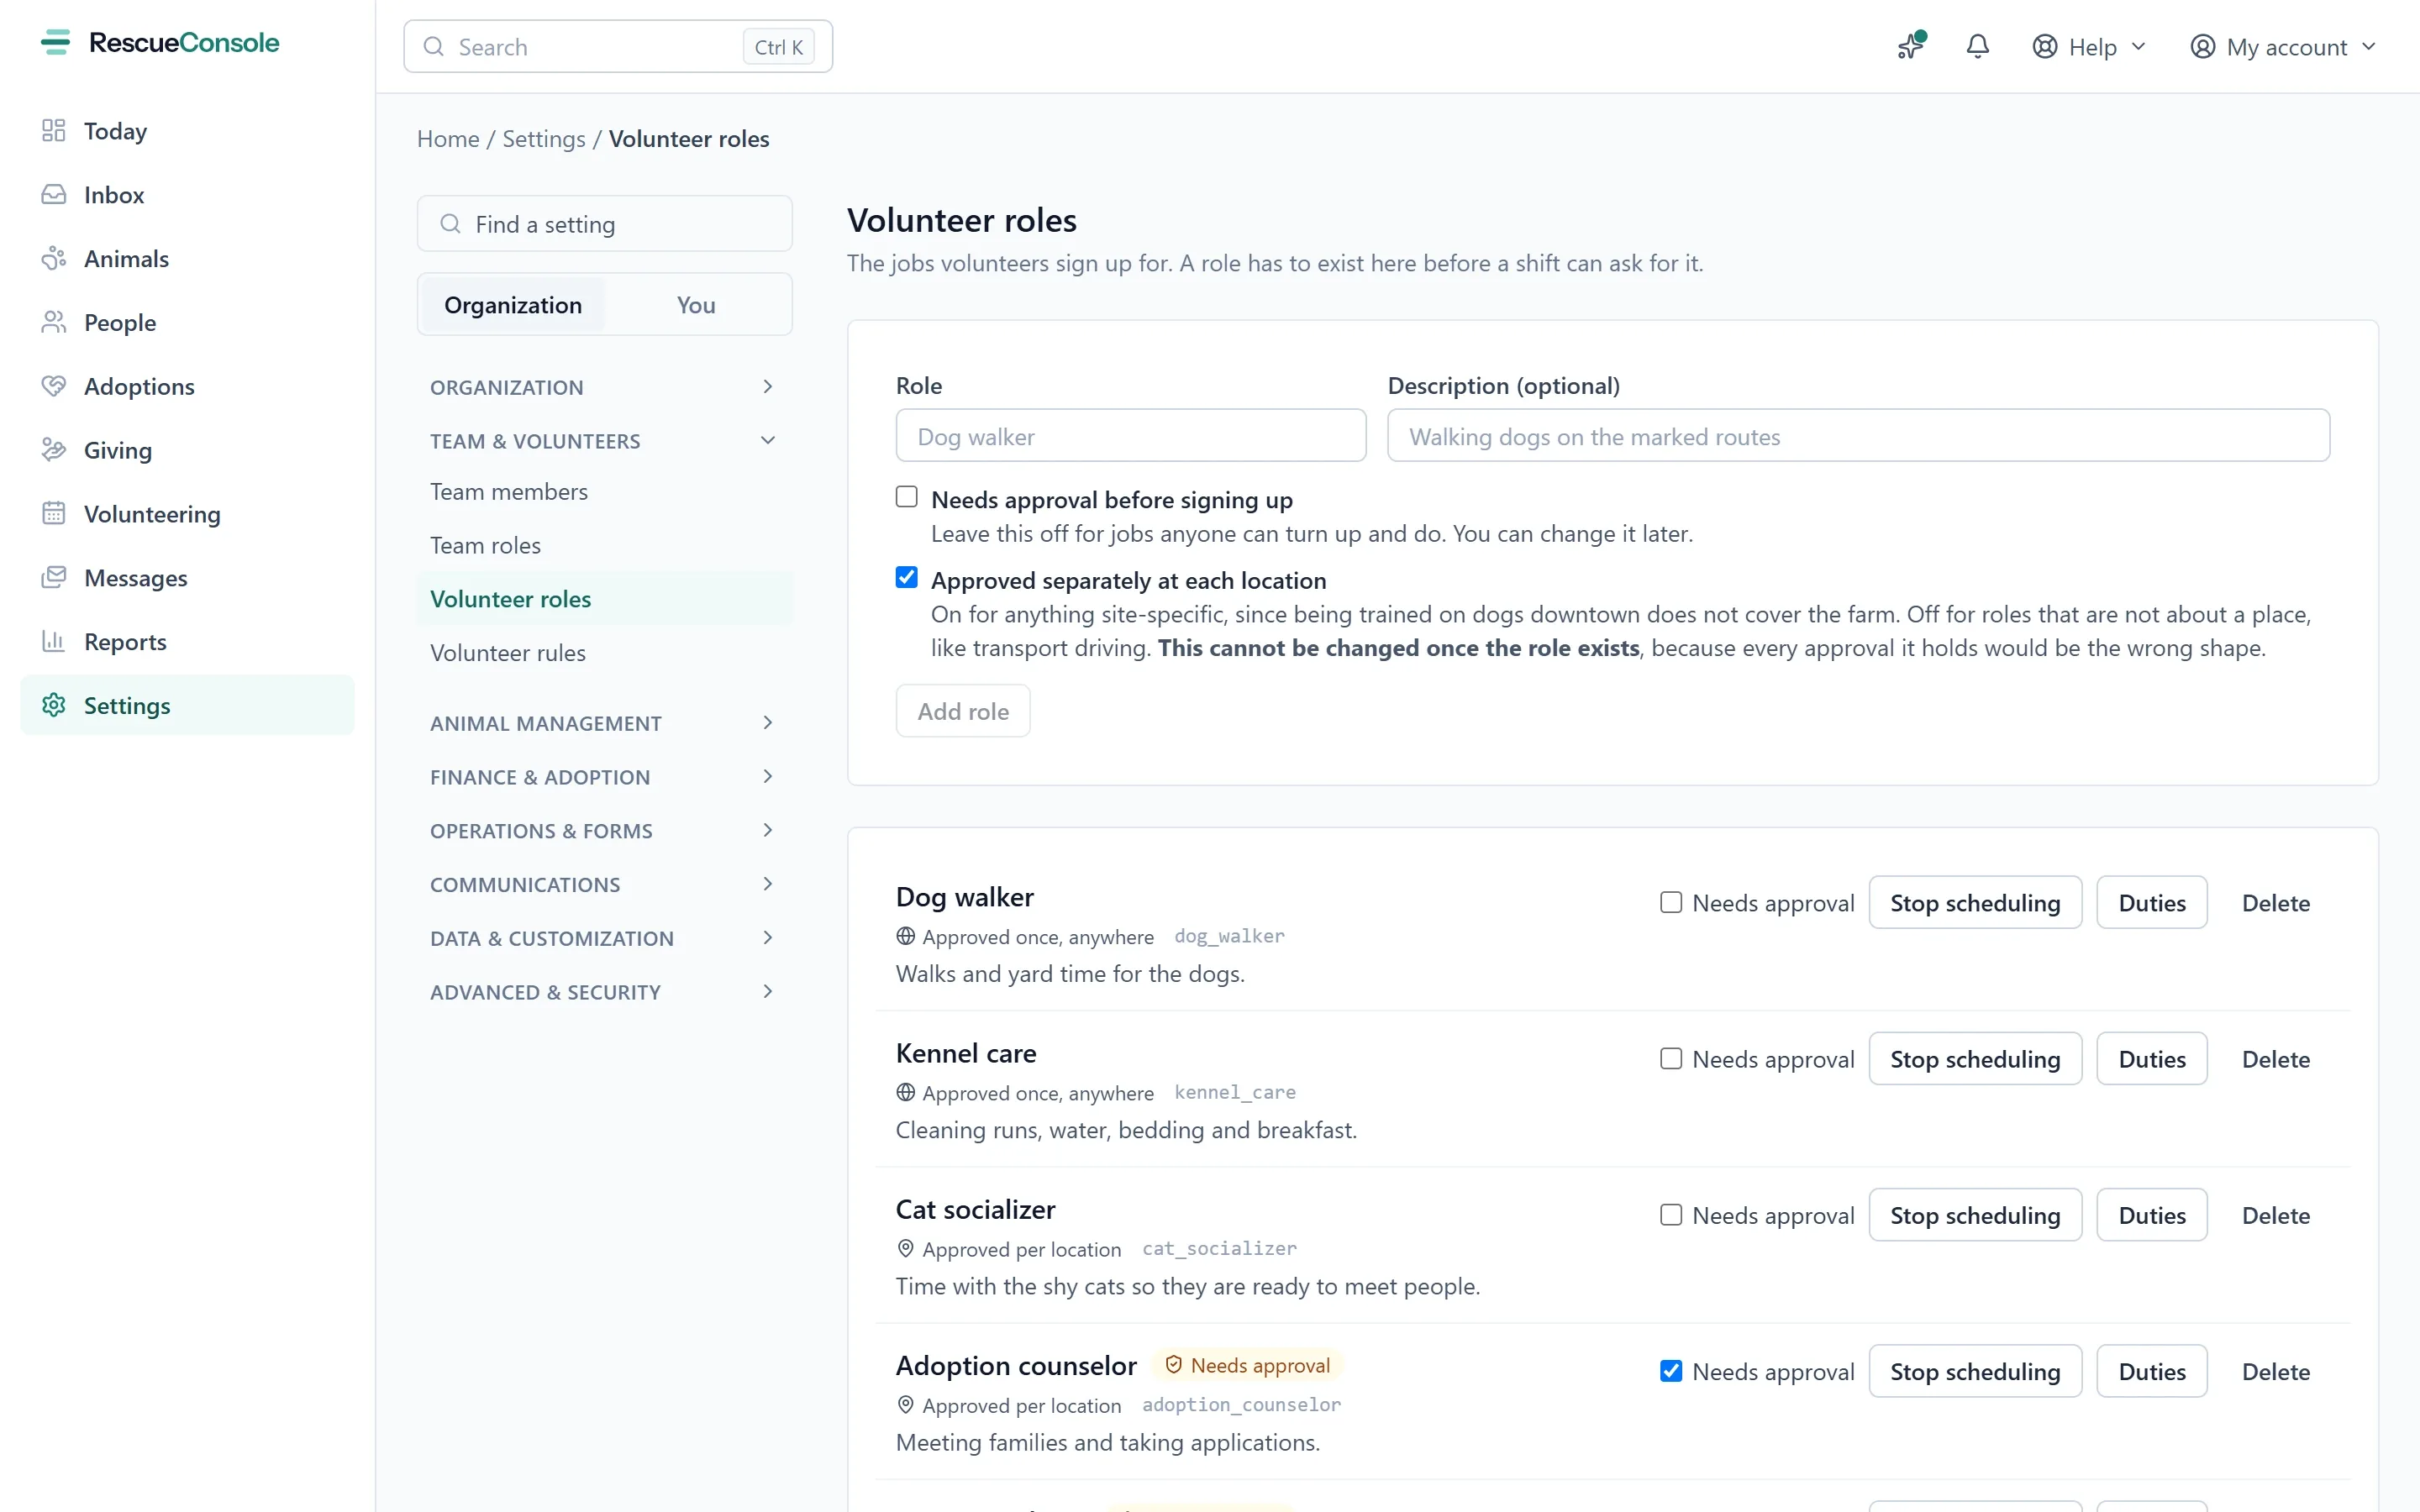This screenshot has height=1512, width=2420.
Task: Open what's new sparkle icon
Action: point(1911,46)
